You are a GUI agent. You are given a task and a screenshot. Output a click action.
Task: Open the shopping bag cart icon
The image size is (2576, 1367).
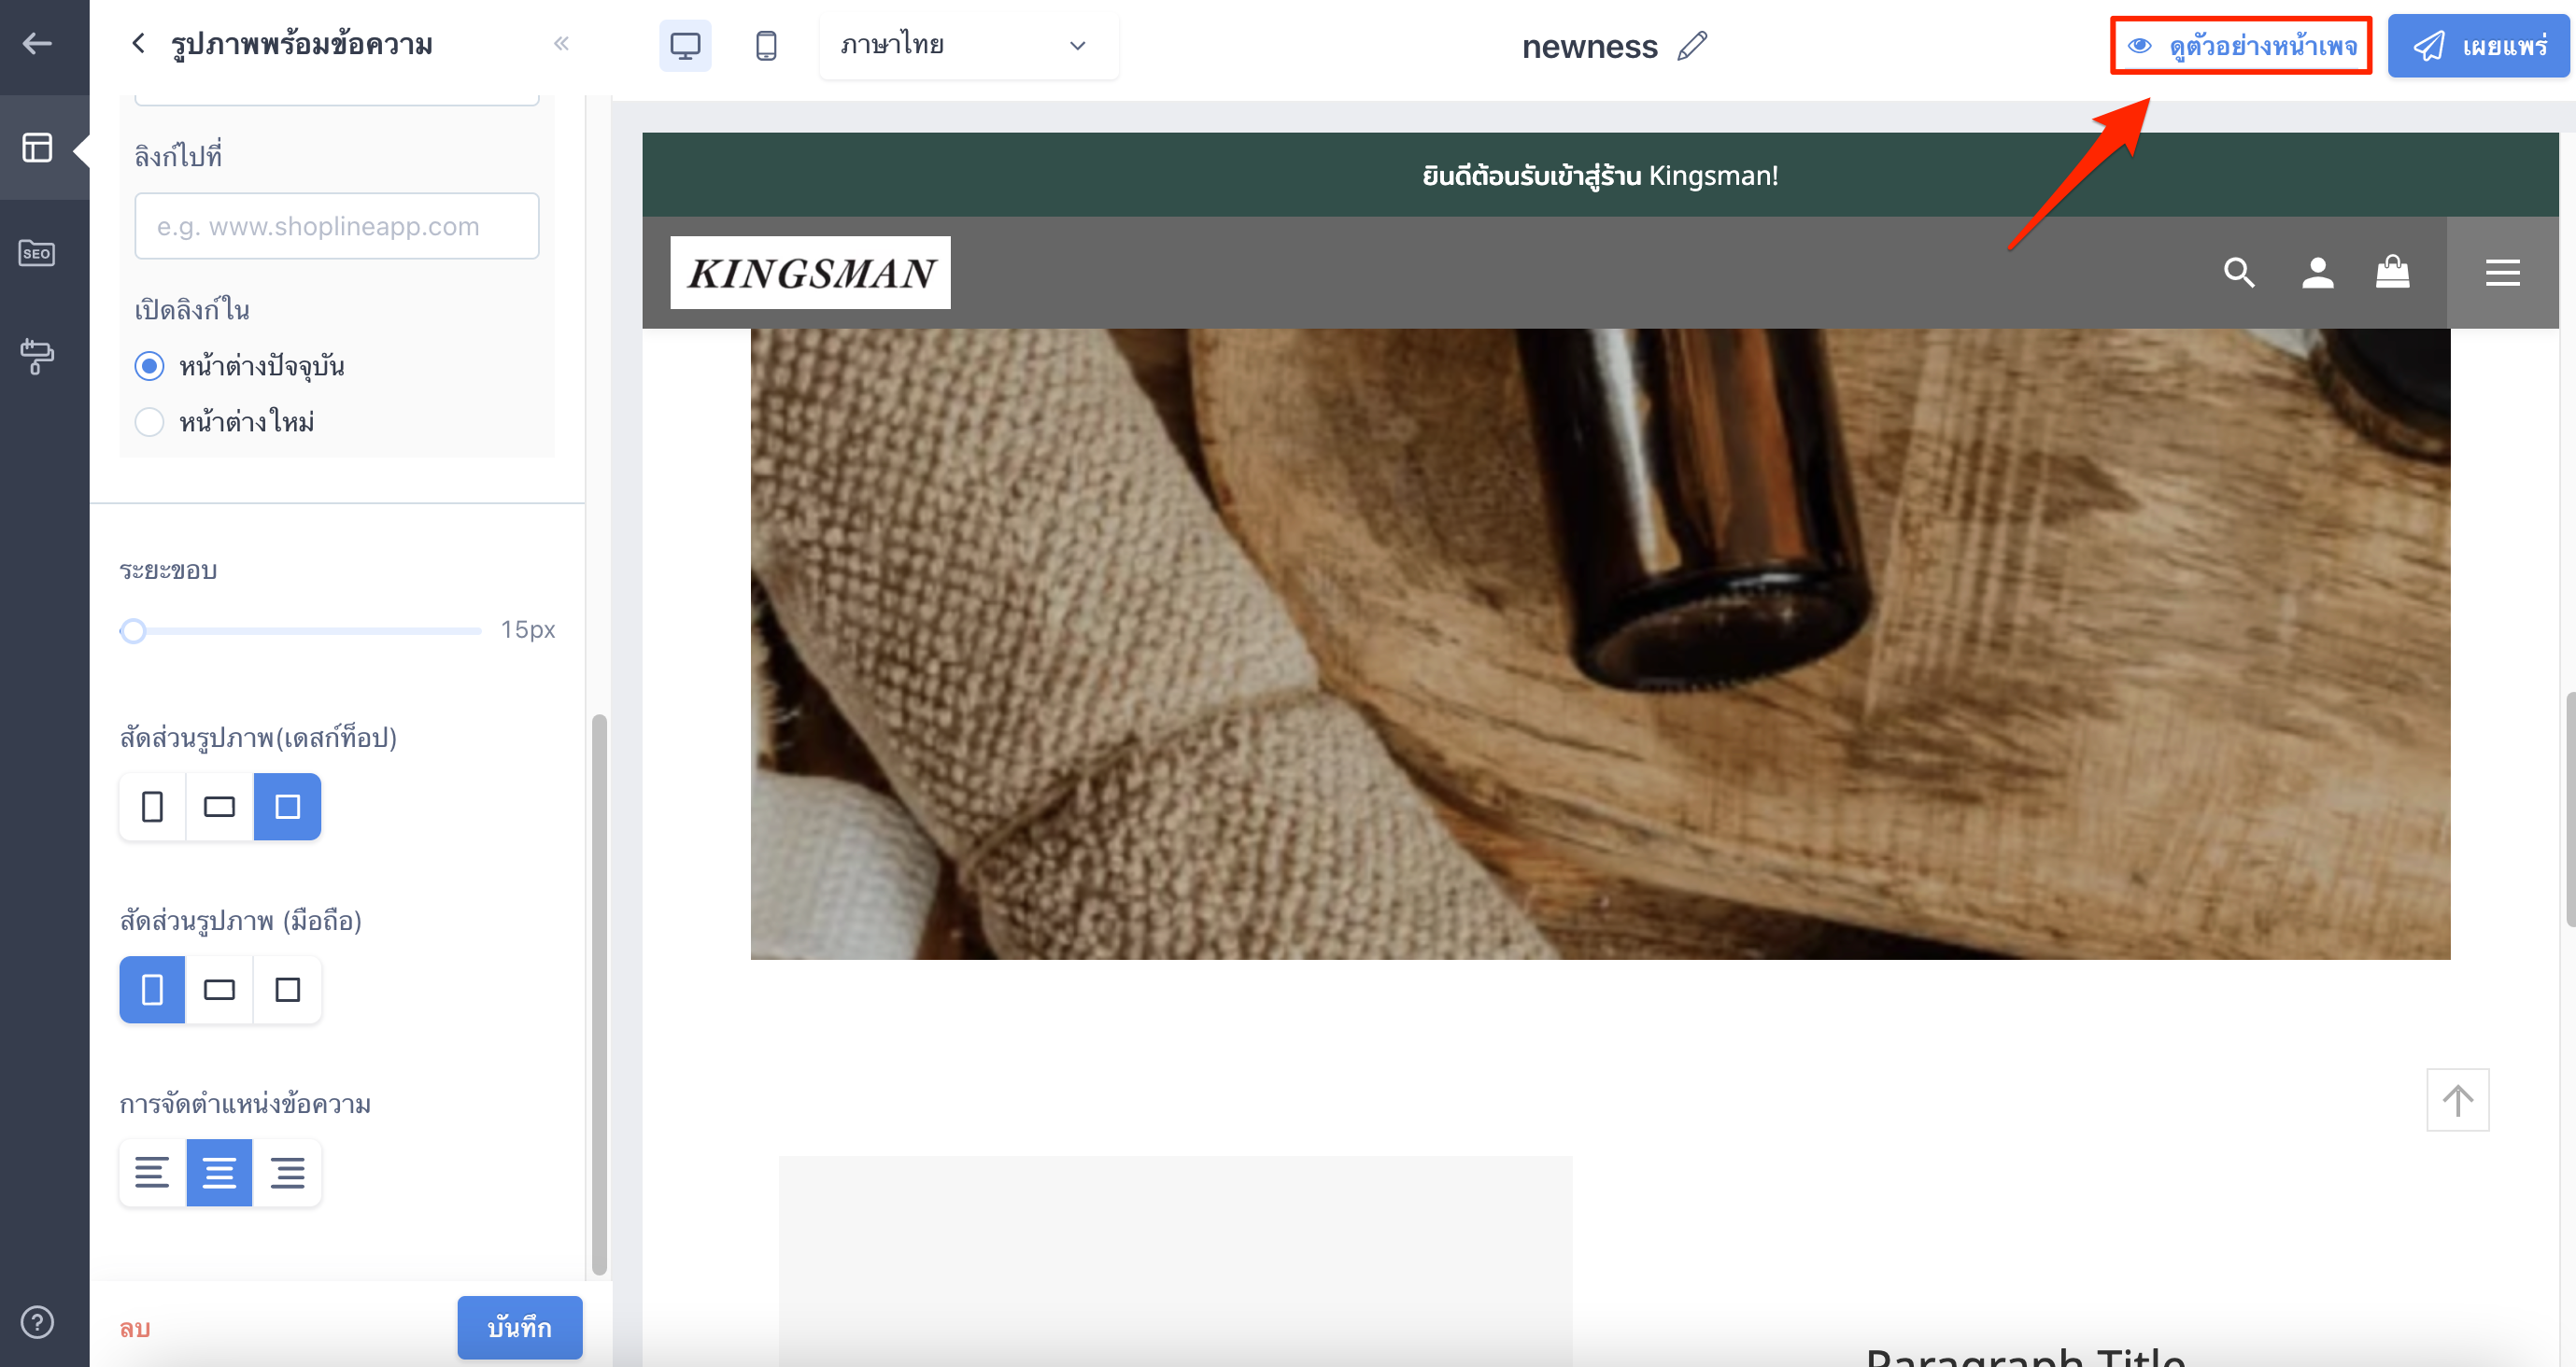tap(2393, 272)
